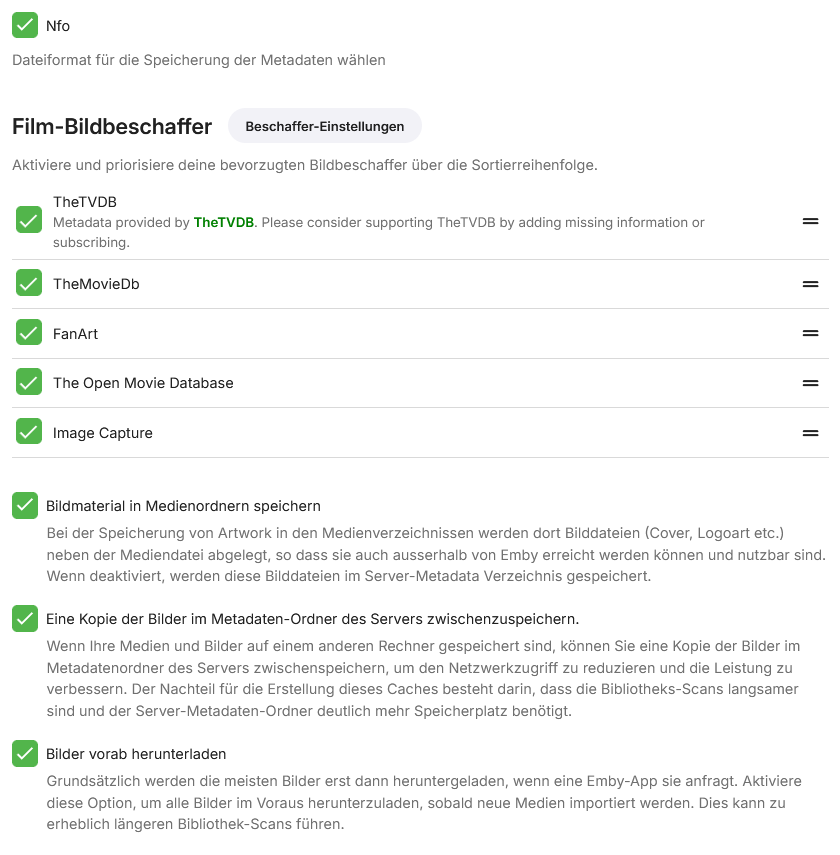Uncheck Bildmaterial in Medienordnern speichern
Viewport: 840px width, 855px height.
[25, 506]
